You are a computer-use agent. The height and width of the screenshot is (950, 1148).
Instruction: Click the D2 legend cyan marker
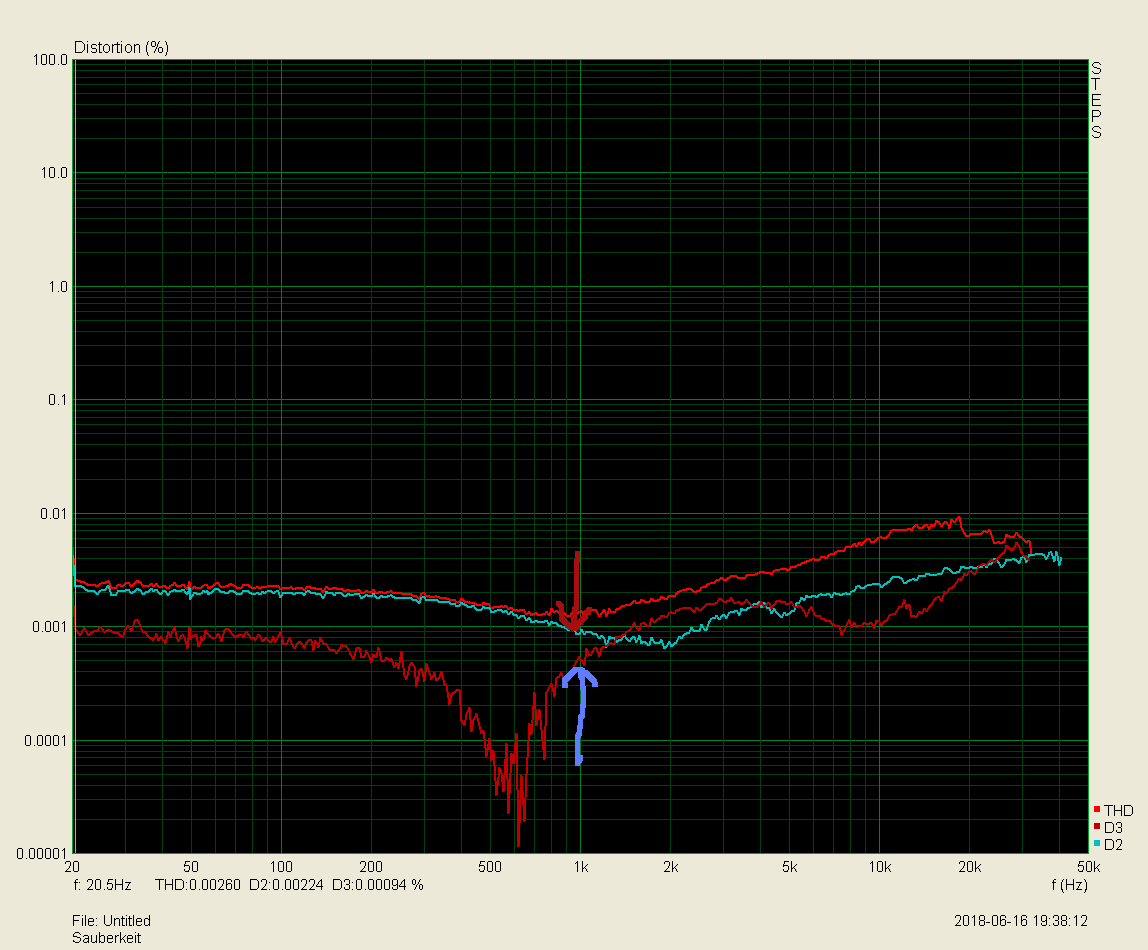tap(1097, 843)
